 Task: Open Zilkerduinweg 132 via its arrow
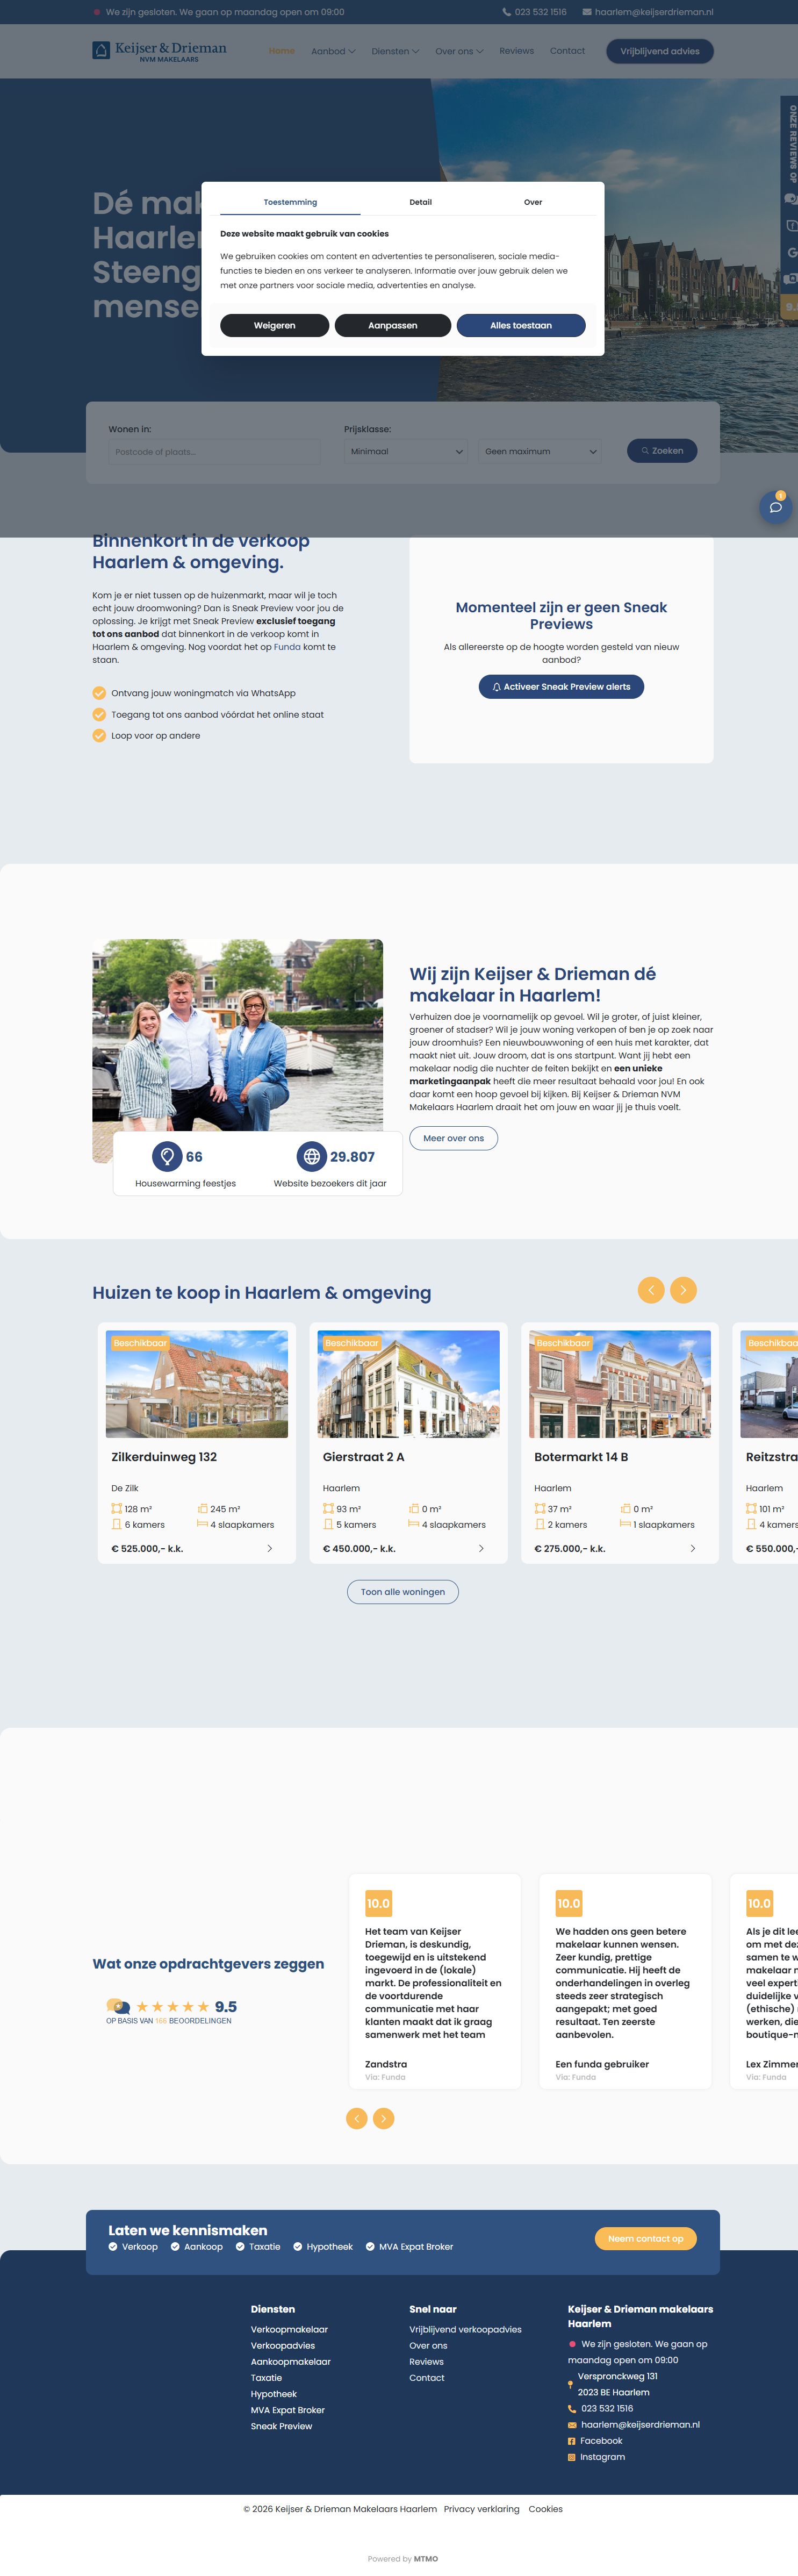click(x=269, y=1548)
